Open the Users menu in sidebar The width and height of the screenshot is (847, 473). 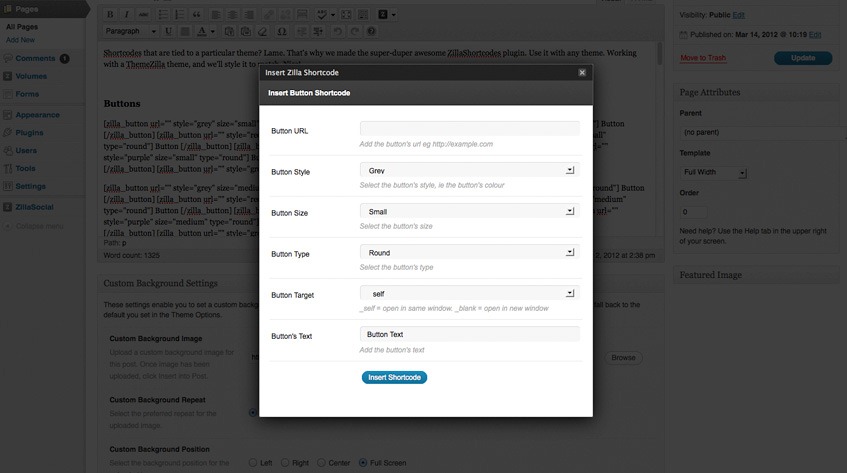click(x=26, y=150)
